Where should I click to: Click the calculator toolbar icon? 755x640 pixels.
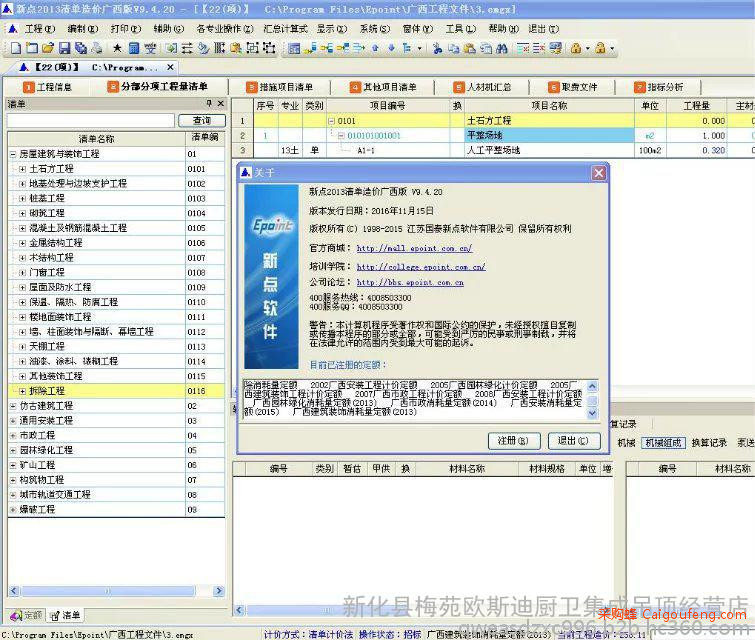[x=134, y=48]
